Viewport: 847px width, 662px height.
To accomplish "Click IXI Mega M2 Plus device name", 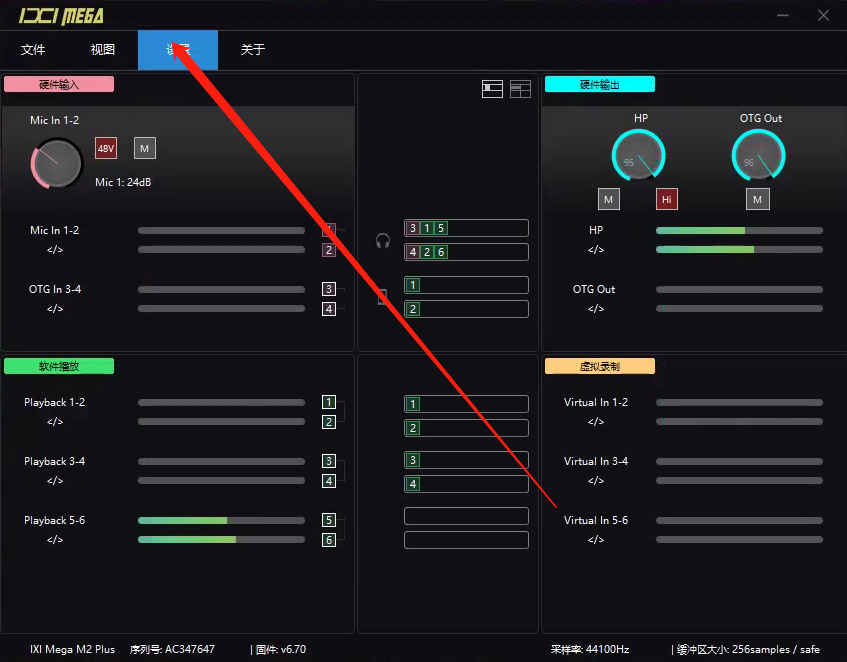I will (72, 649).
